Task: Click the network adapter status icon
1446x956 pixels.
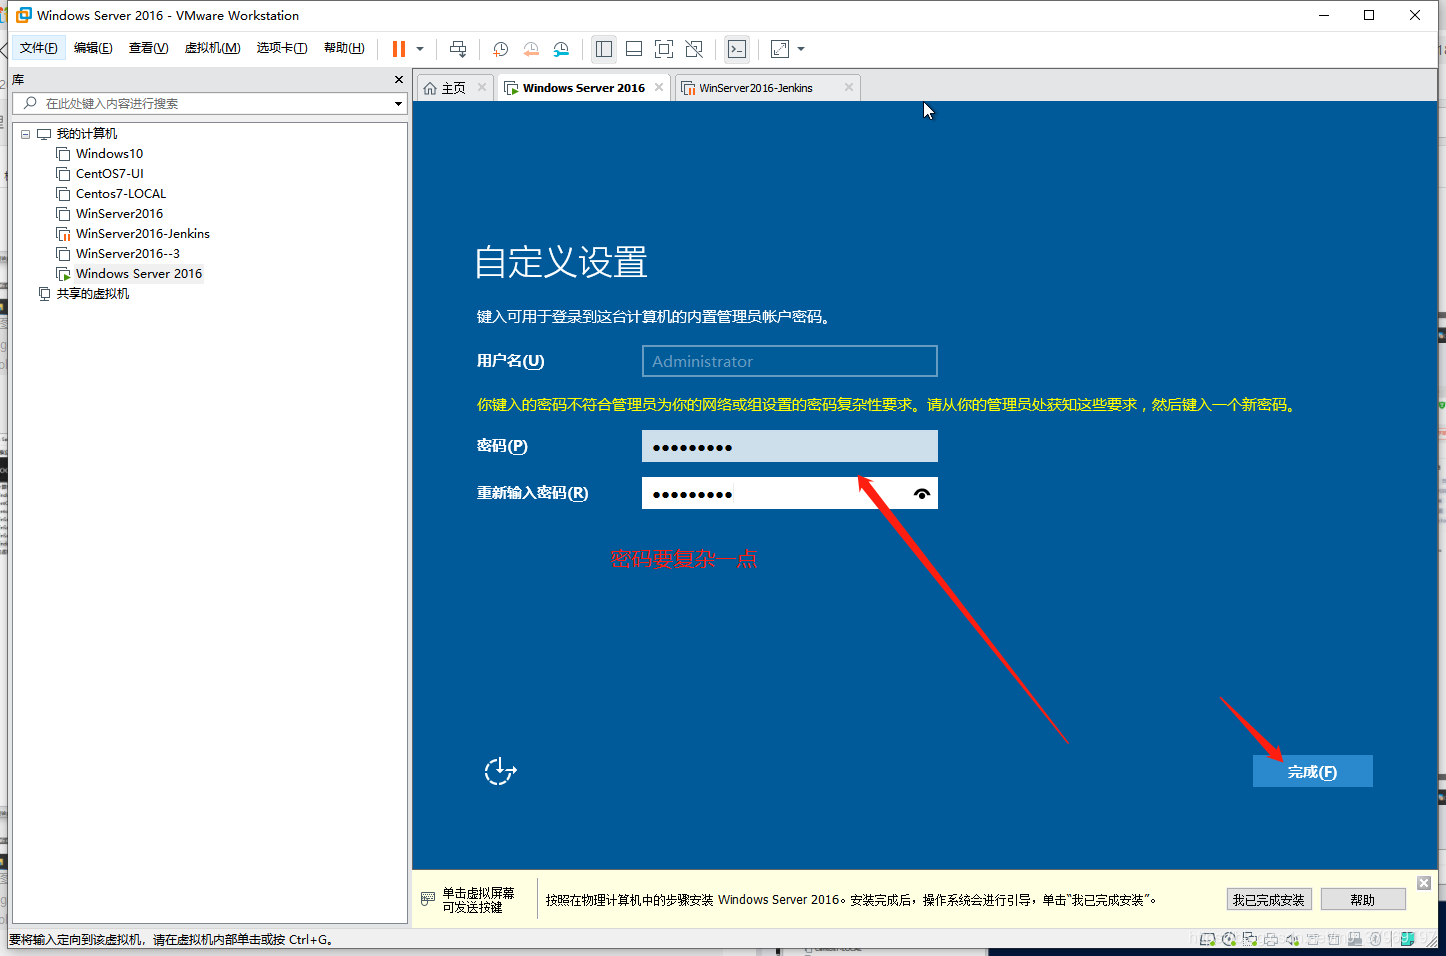Action: (x=1250, y=939)
